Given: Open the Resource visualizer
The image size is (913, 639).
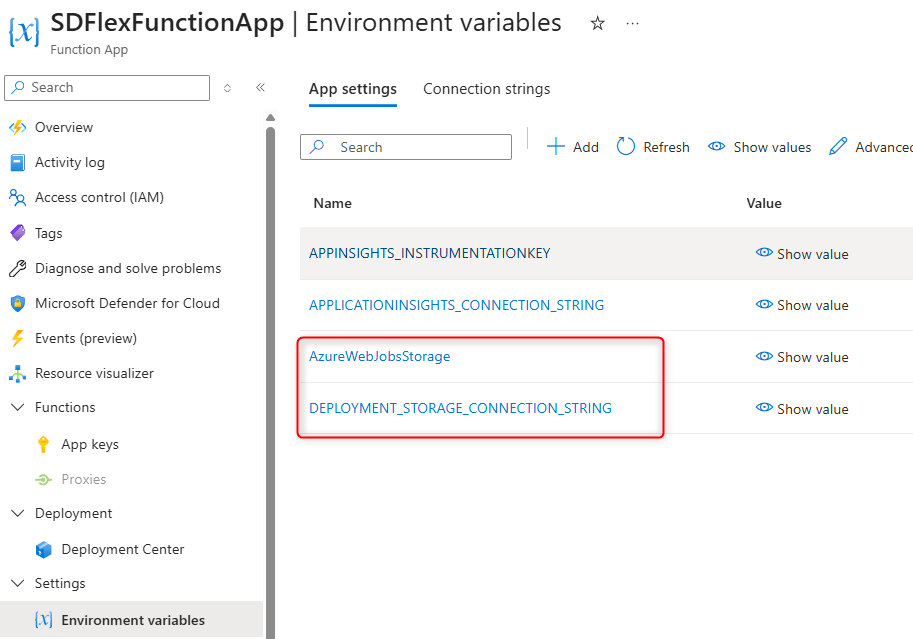Looking at the screenshot, I should [94, 373].
